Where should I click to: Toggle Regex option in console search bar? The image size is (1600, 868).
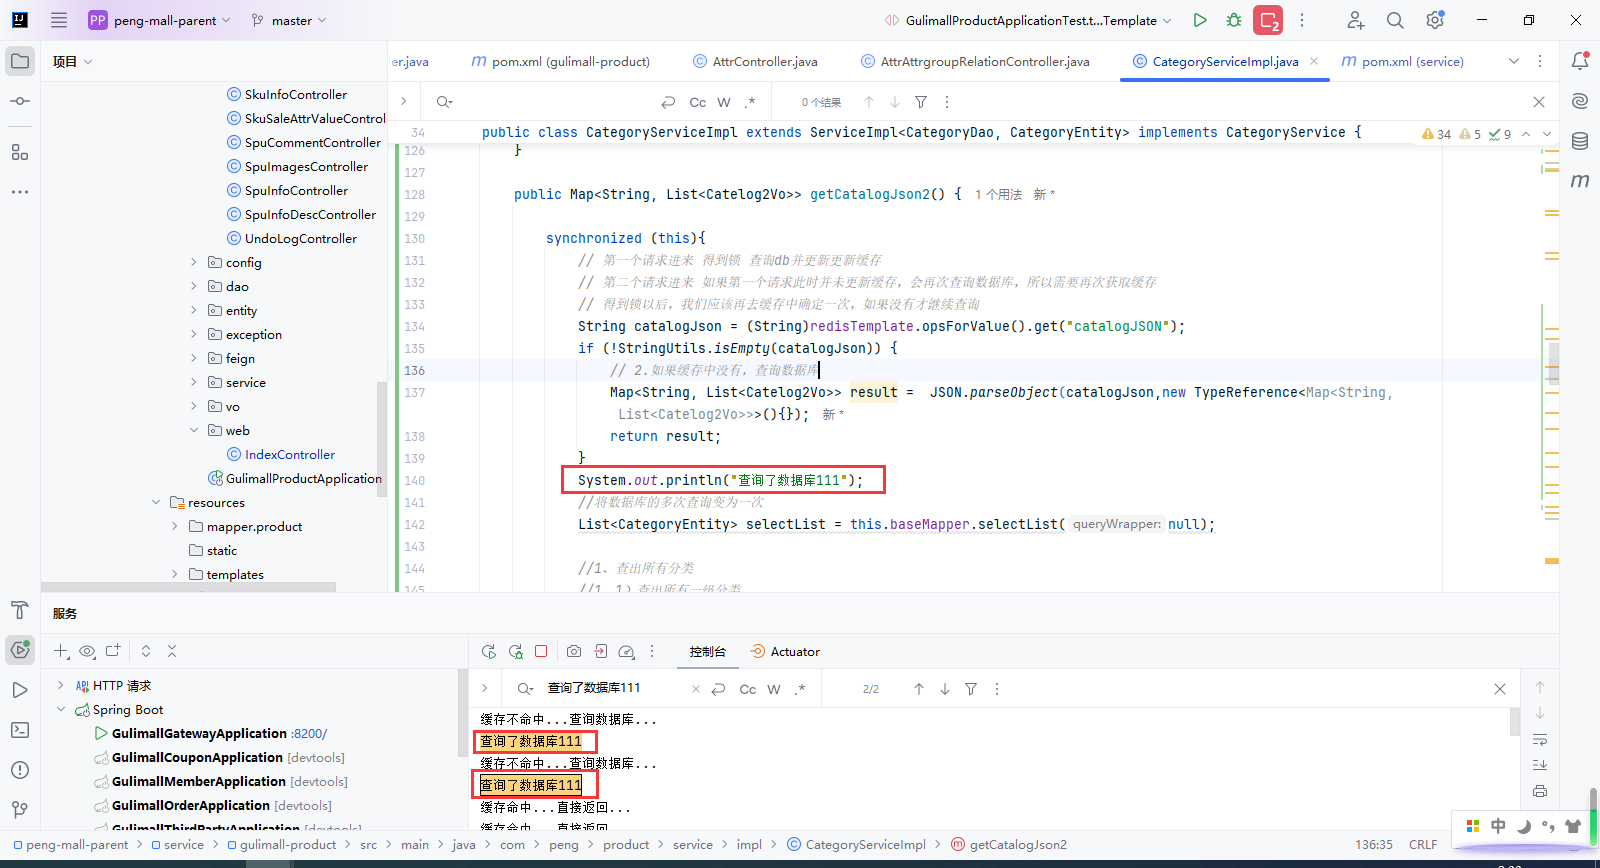[800, 689]
